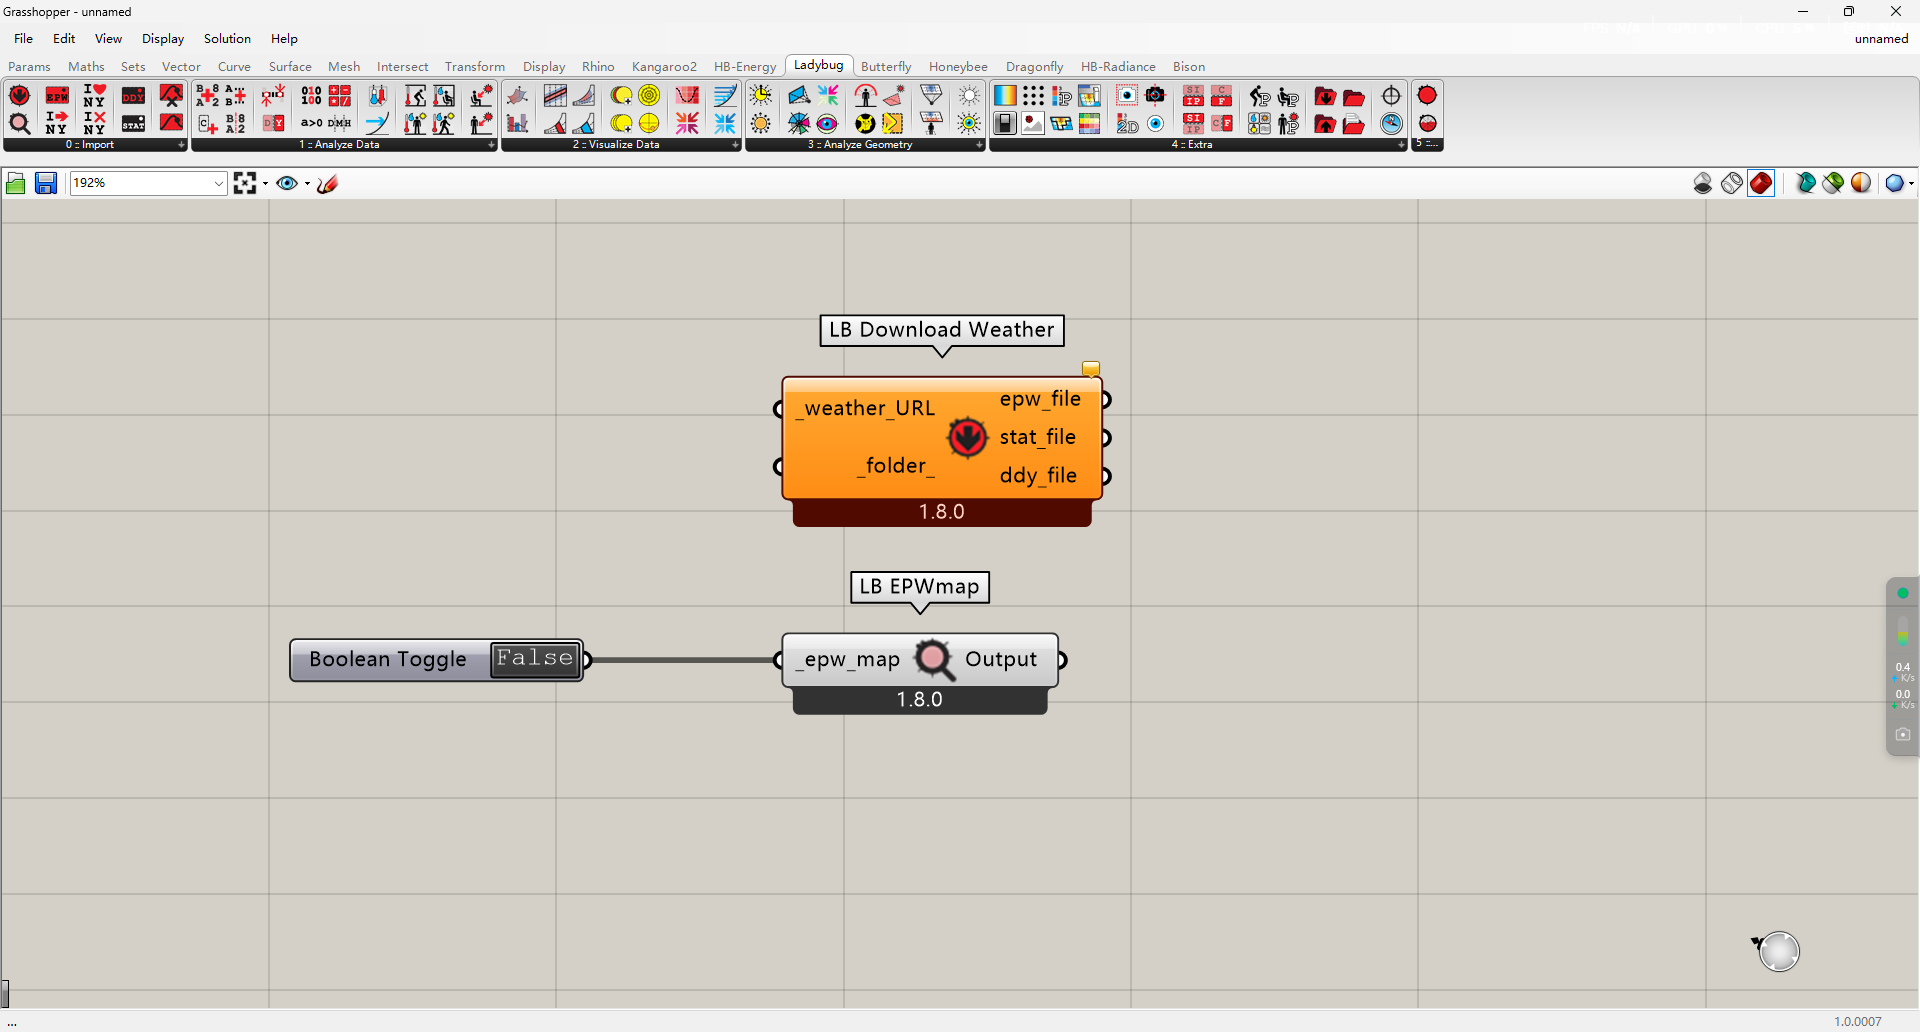The height and width of the screenshot is (1032, 1920).
Task: Toggle the canvas preview eye icon
Action: coord(286,183)
